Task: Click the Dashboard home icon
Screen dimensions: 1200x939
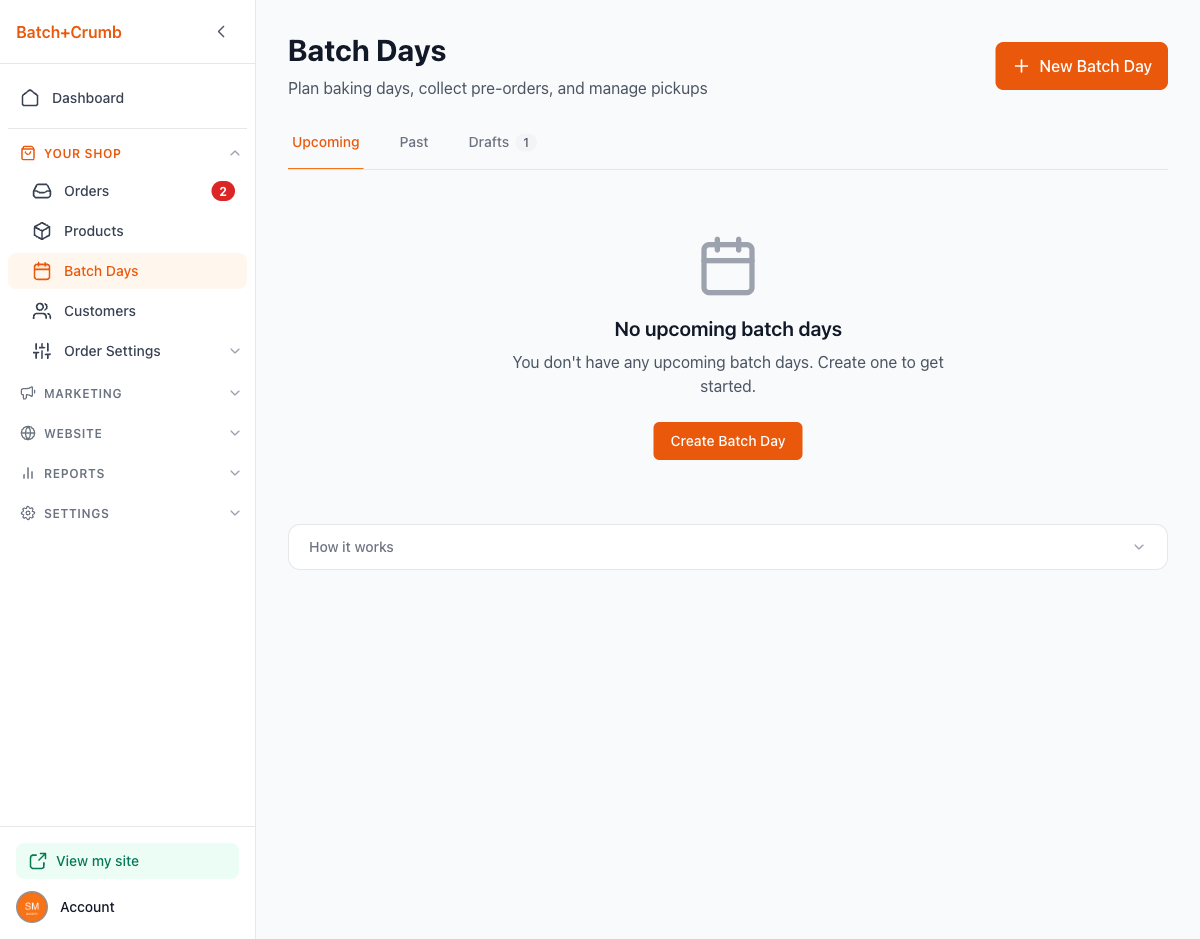Action: (x=30, y=98)
